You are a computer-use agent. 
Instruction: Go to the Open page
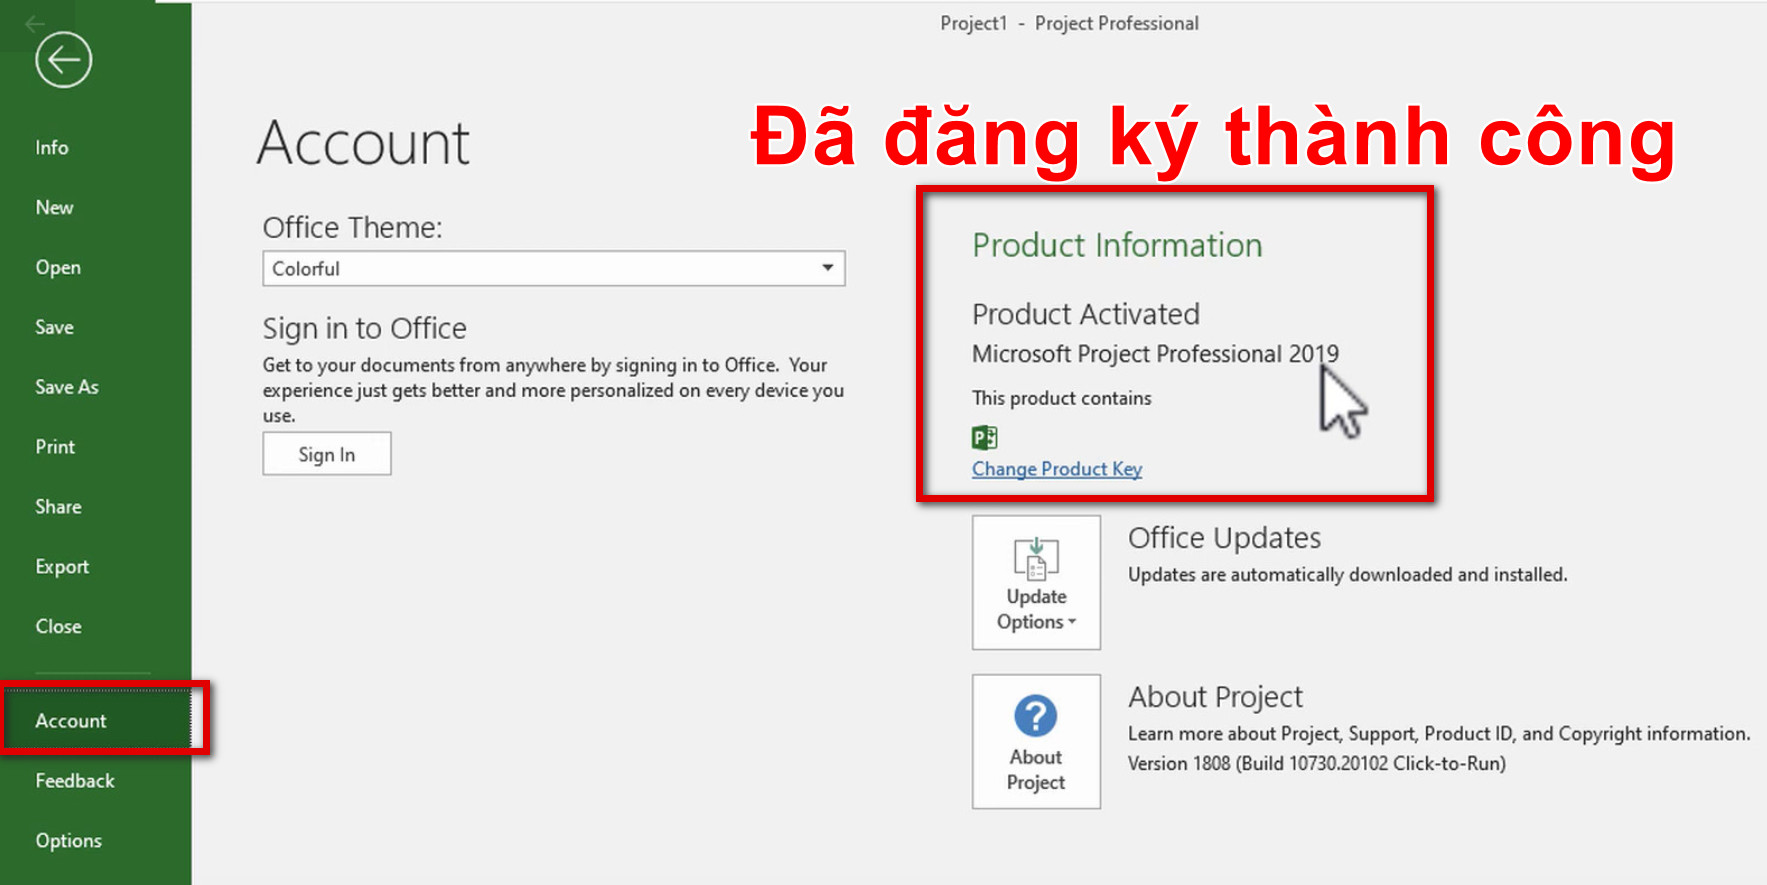tap(58, 268)
